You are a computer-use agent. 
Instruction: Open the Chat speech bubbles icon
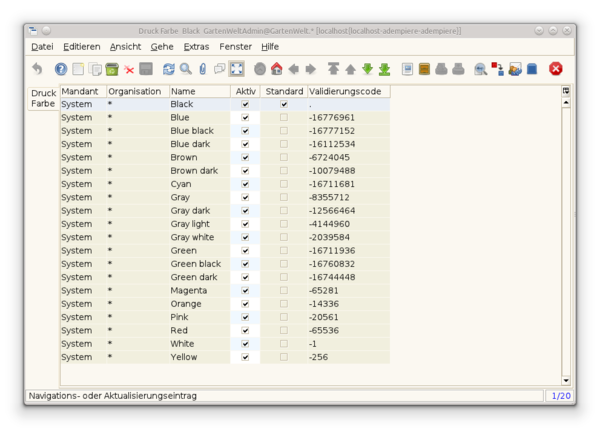click(x=220, y=69)
